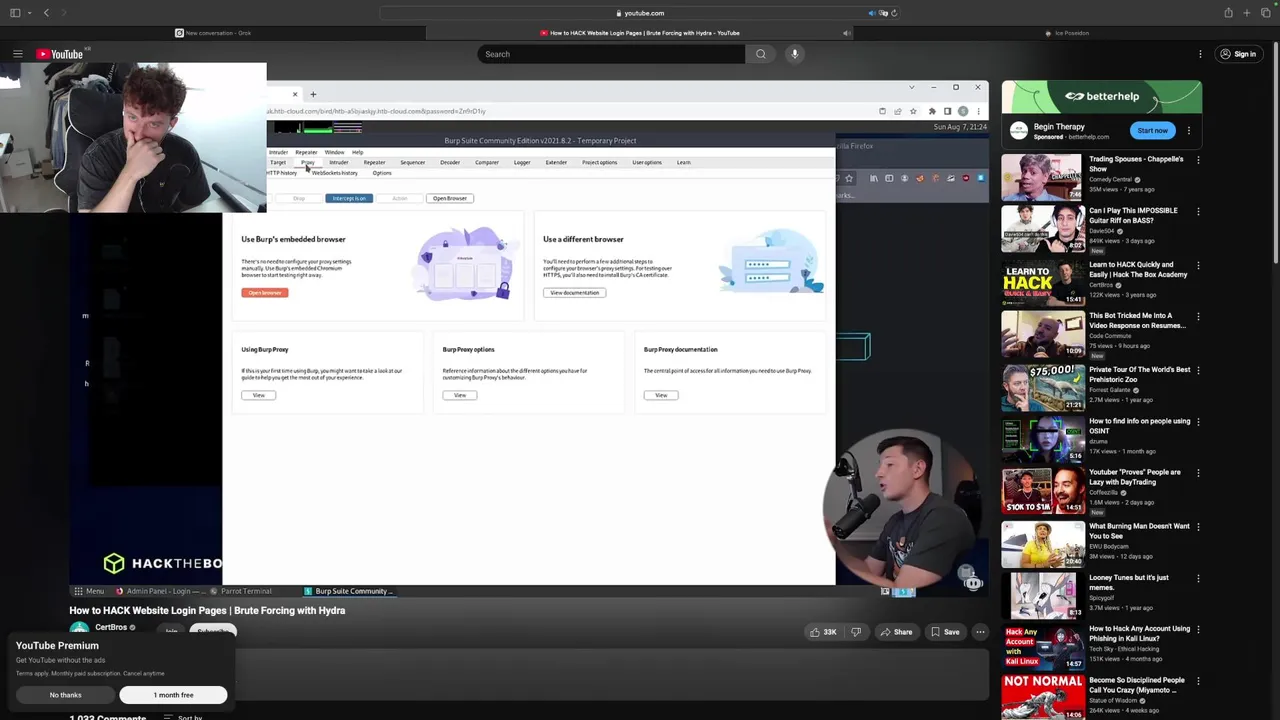The image size is (1280, 720).
Task: Open the YouTube hamburger guide menu
Action: tap(17, 54)
